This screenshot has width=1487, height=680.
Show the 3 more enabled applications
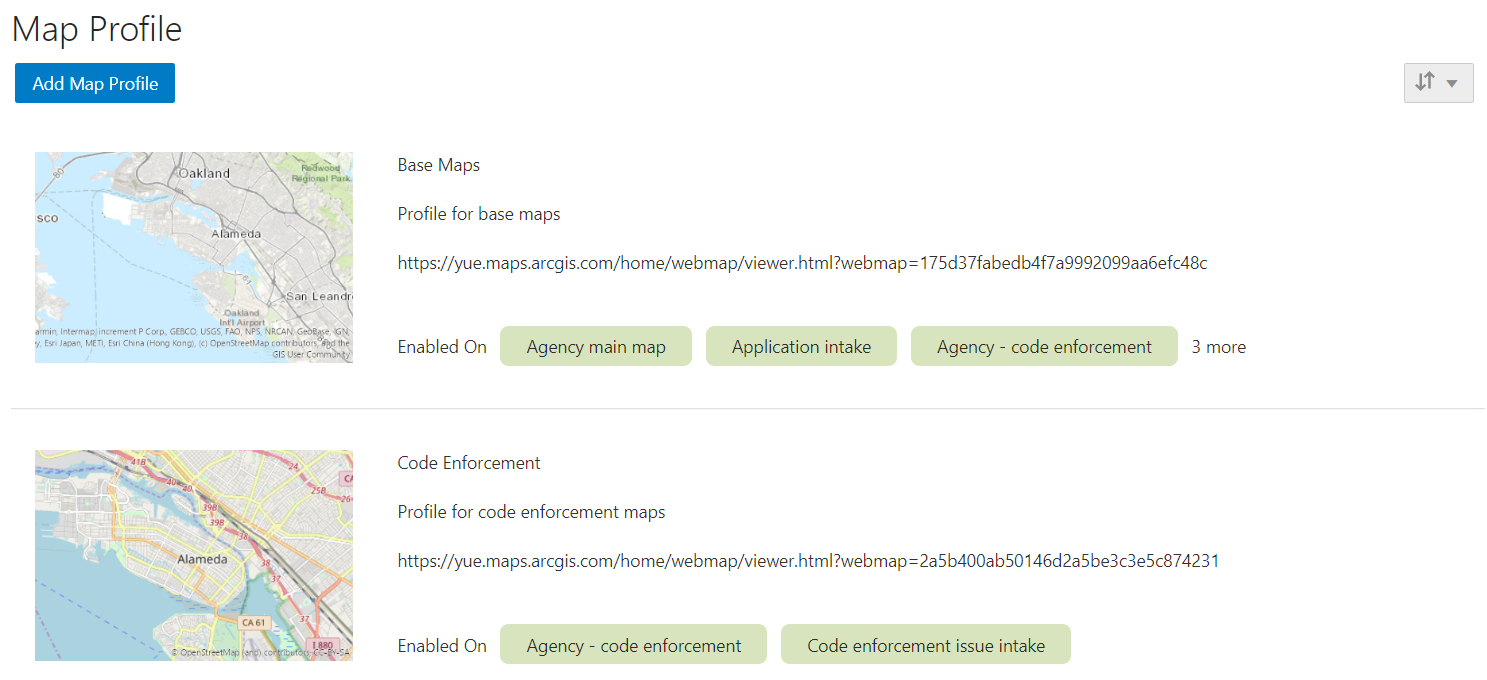pyautogui.click(x=1218, y=345)
